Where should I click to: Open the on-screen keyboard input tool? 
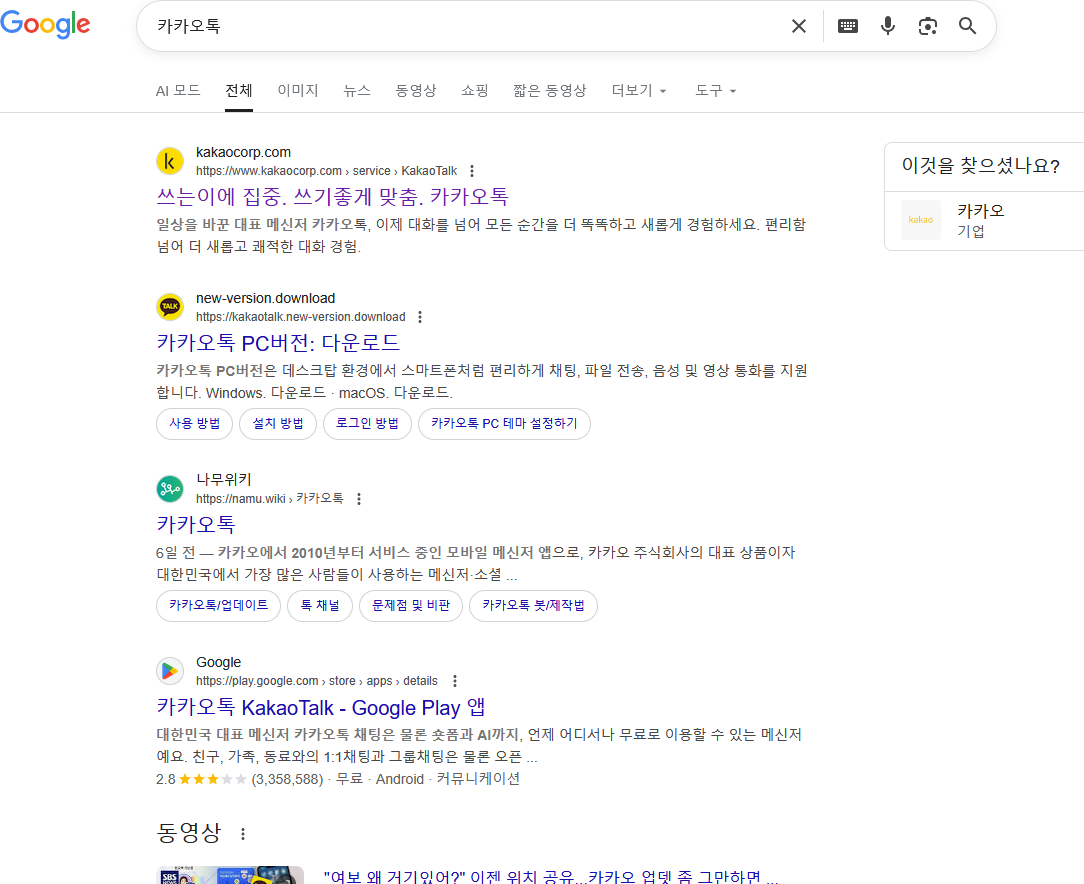pos(848,26)
